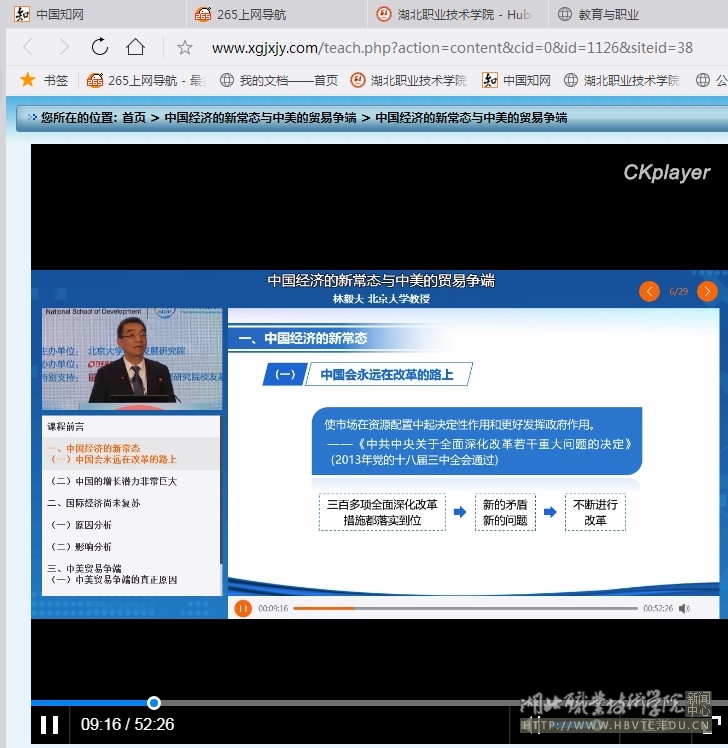Image resolution: width=728 pixels, height=748 pixels.
Task: Click the browser back arrow
Action: pos(28,47)
